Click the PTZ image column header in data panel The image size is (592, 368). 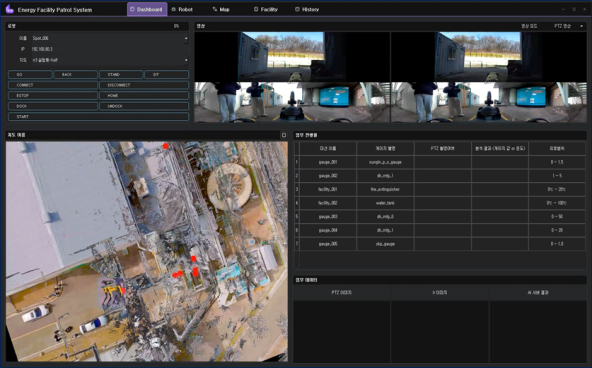point(342,293)
